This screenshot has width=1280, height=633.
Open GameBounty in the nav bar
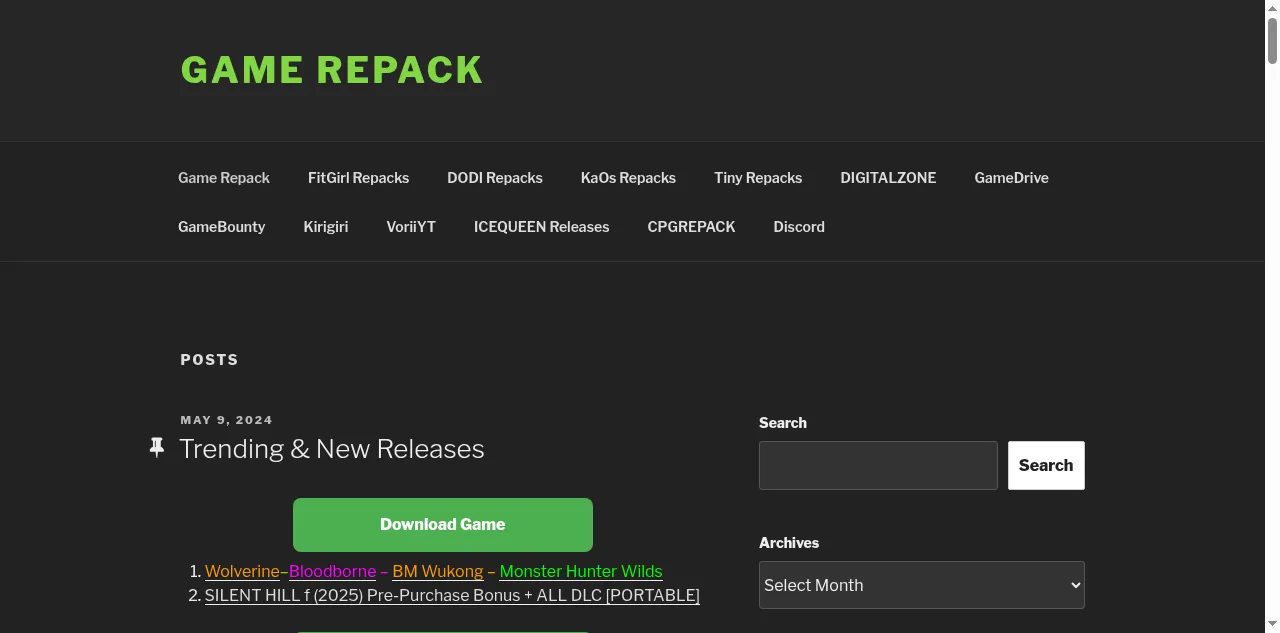pyautogui.click(x=222, y=227)
